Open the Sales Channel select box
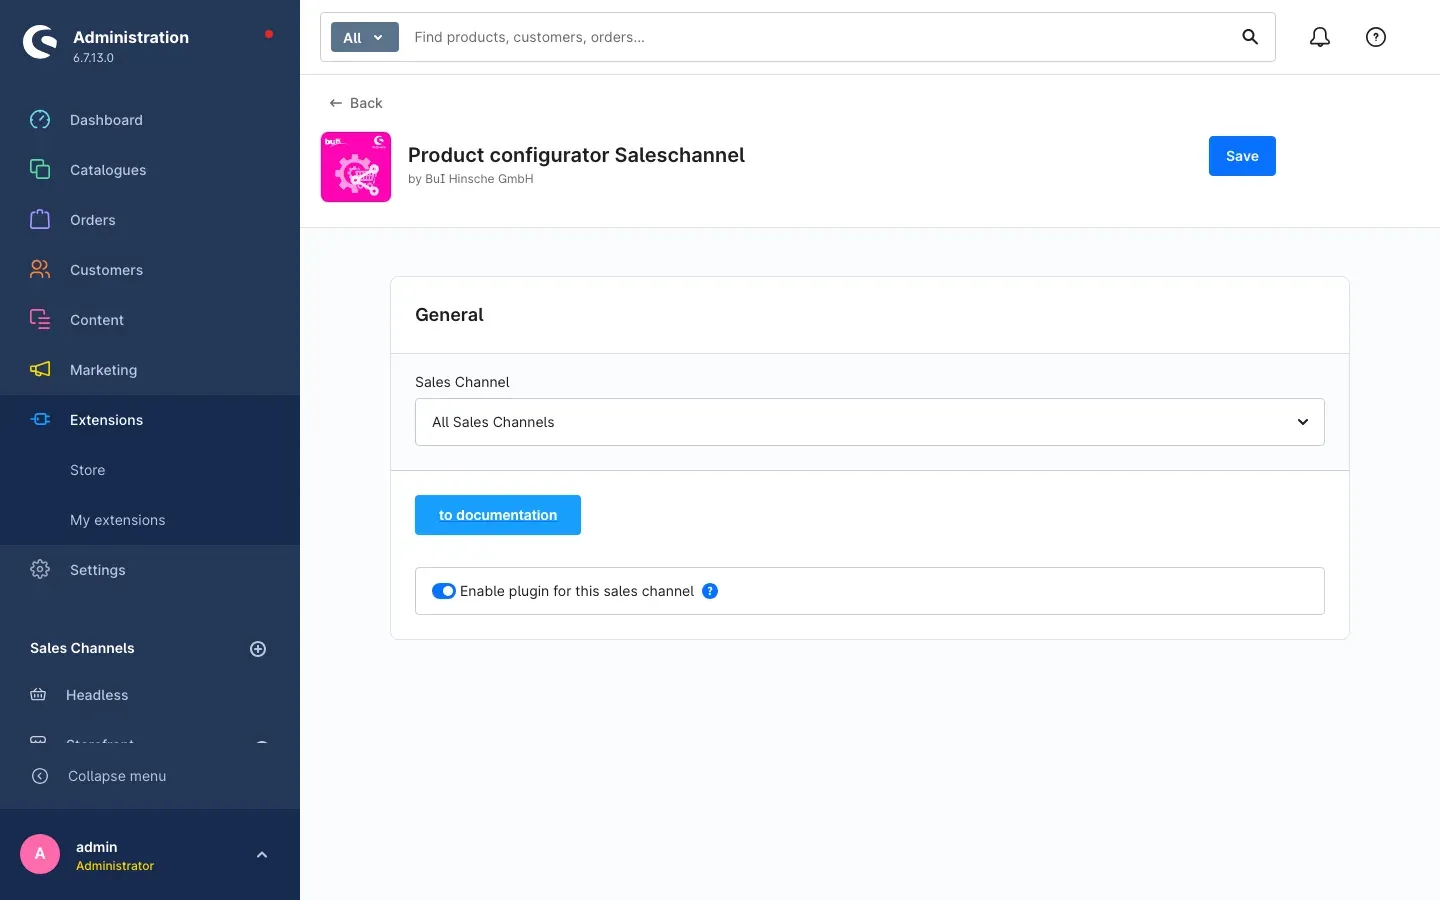The image size is (1440, 900). 870,422
